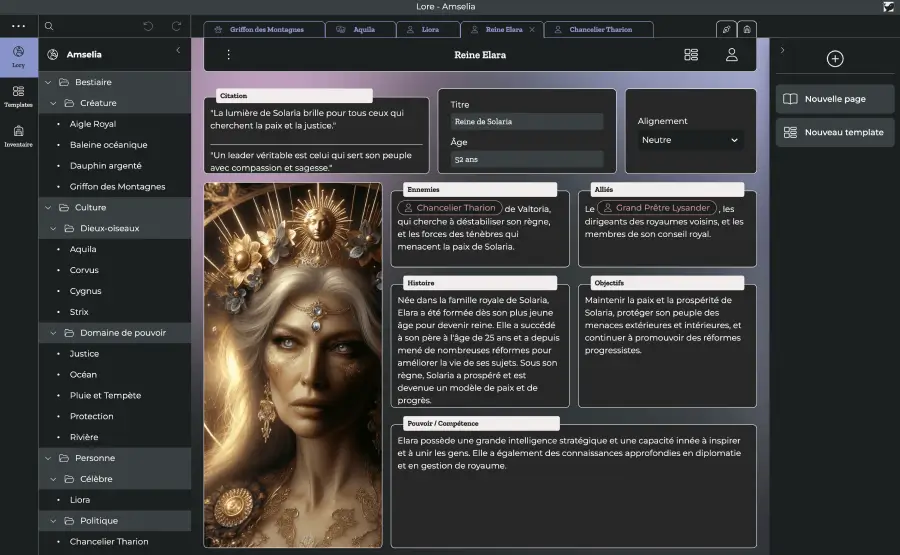Click the Âge field 52 ans
The height and width of the screenshot is (555, 900).
tap(526, 159)
